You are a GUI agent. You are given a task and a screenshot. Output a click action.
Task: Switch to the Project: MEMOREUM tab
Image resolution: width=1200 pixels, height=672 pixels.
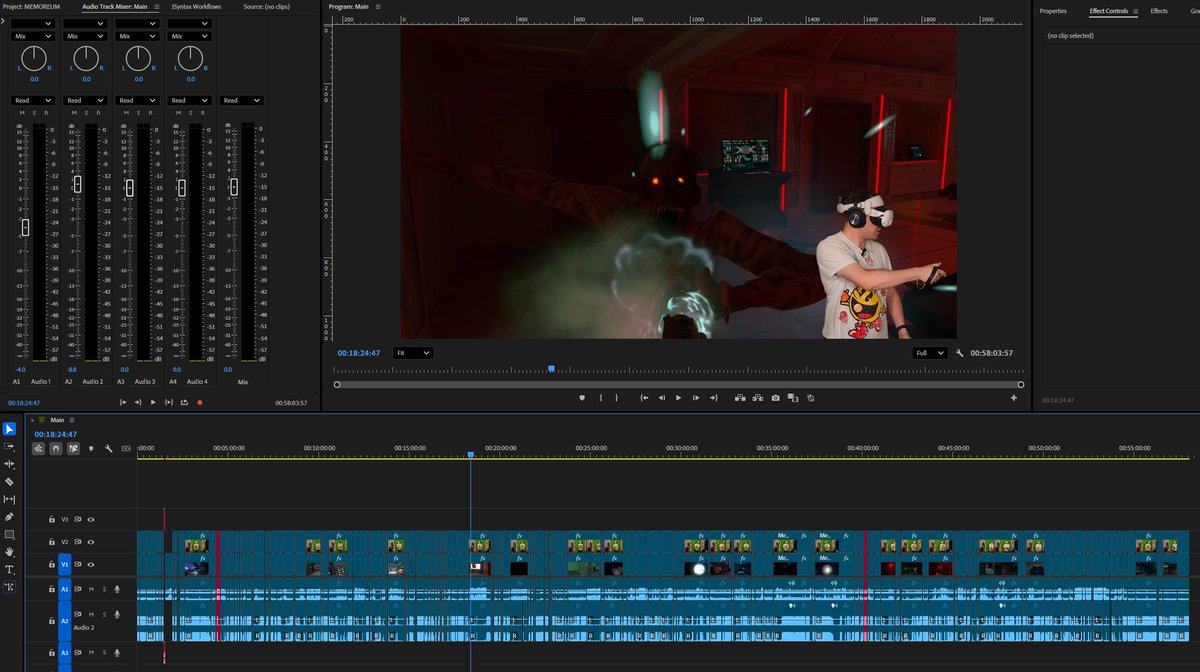tap(33, 8)
